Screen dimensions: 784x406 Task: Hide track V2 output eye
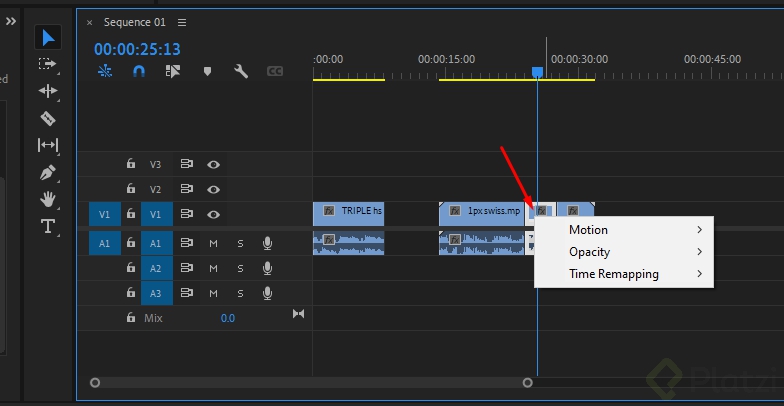coord(214,190)
